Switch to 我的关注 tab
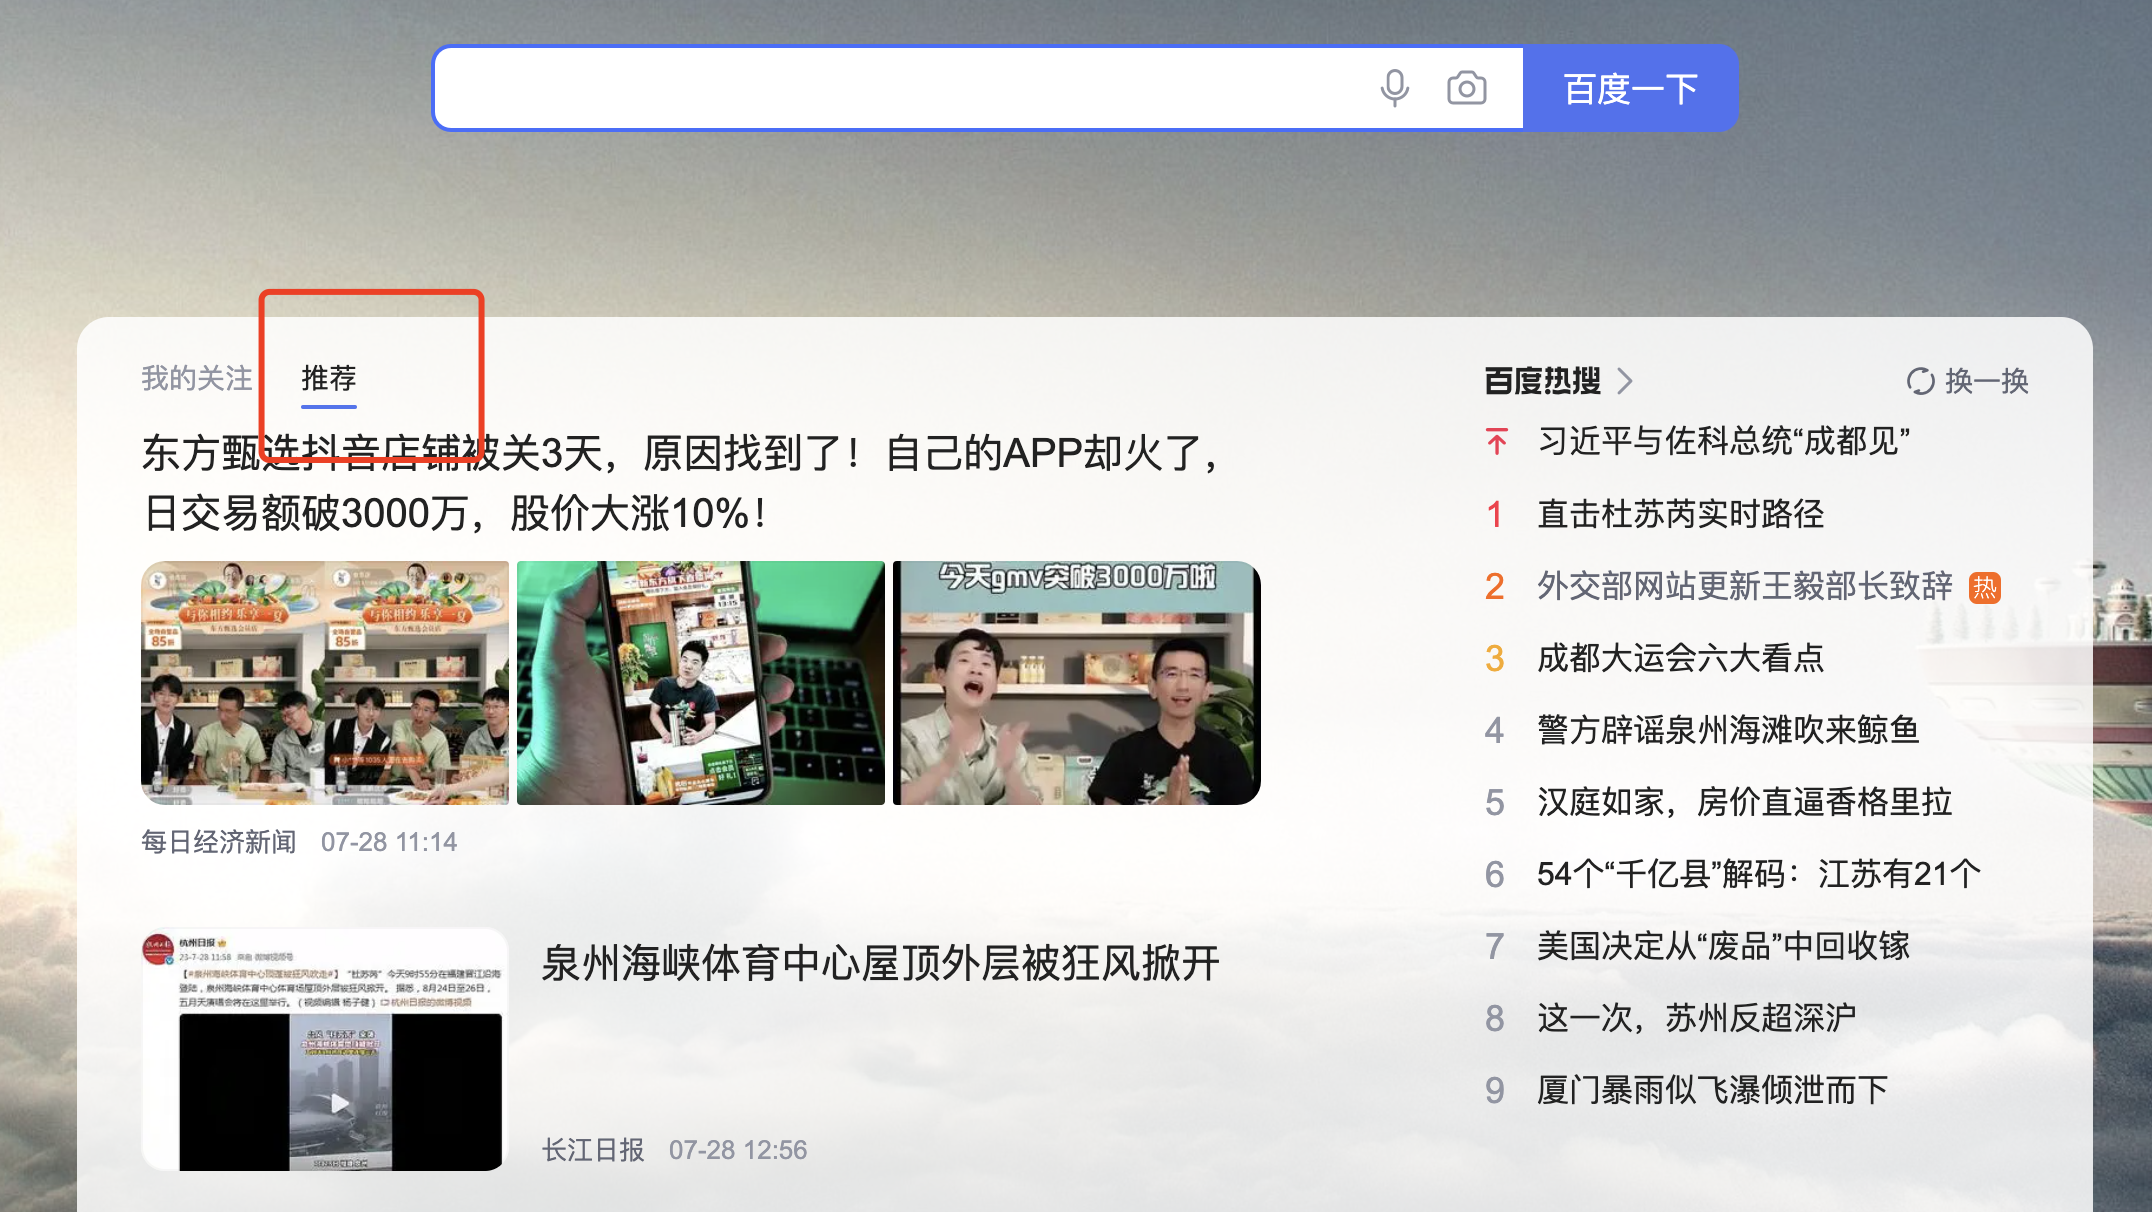Image resolution: width=2152 pixels, height=1212 pixels. (x=197, y=379)
